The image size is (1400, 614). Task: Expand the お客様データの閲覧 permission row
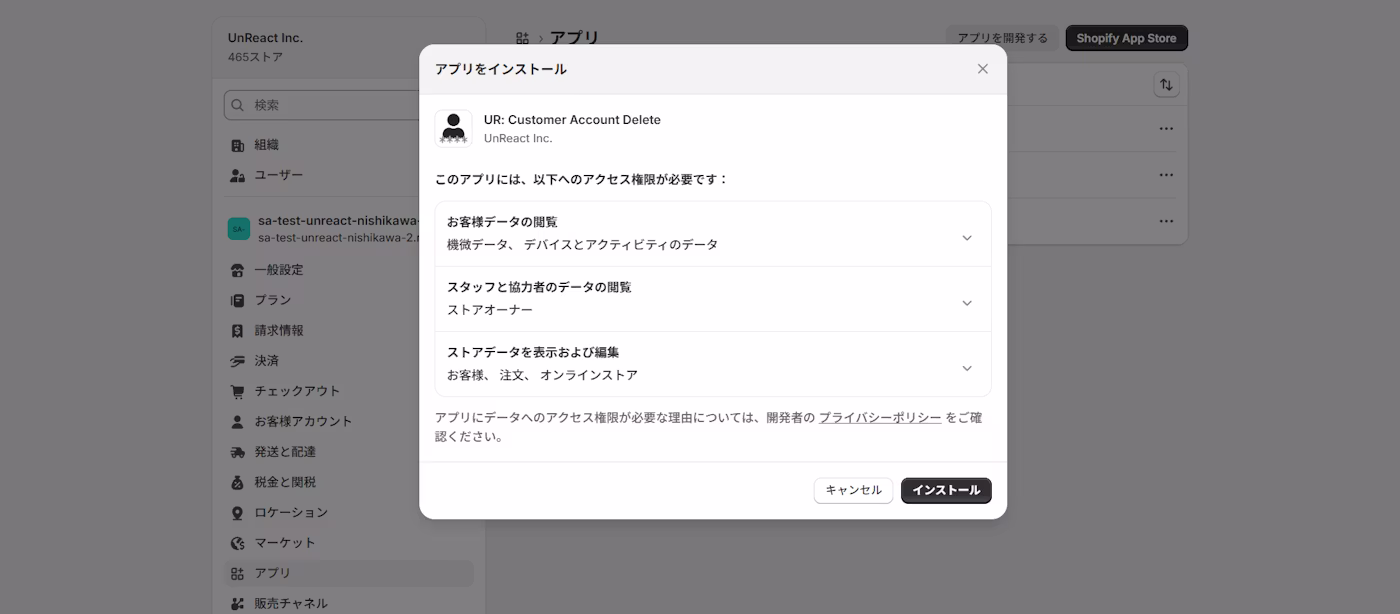tap(713, 234)
